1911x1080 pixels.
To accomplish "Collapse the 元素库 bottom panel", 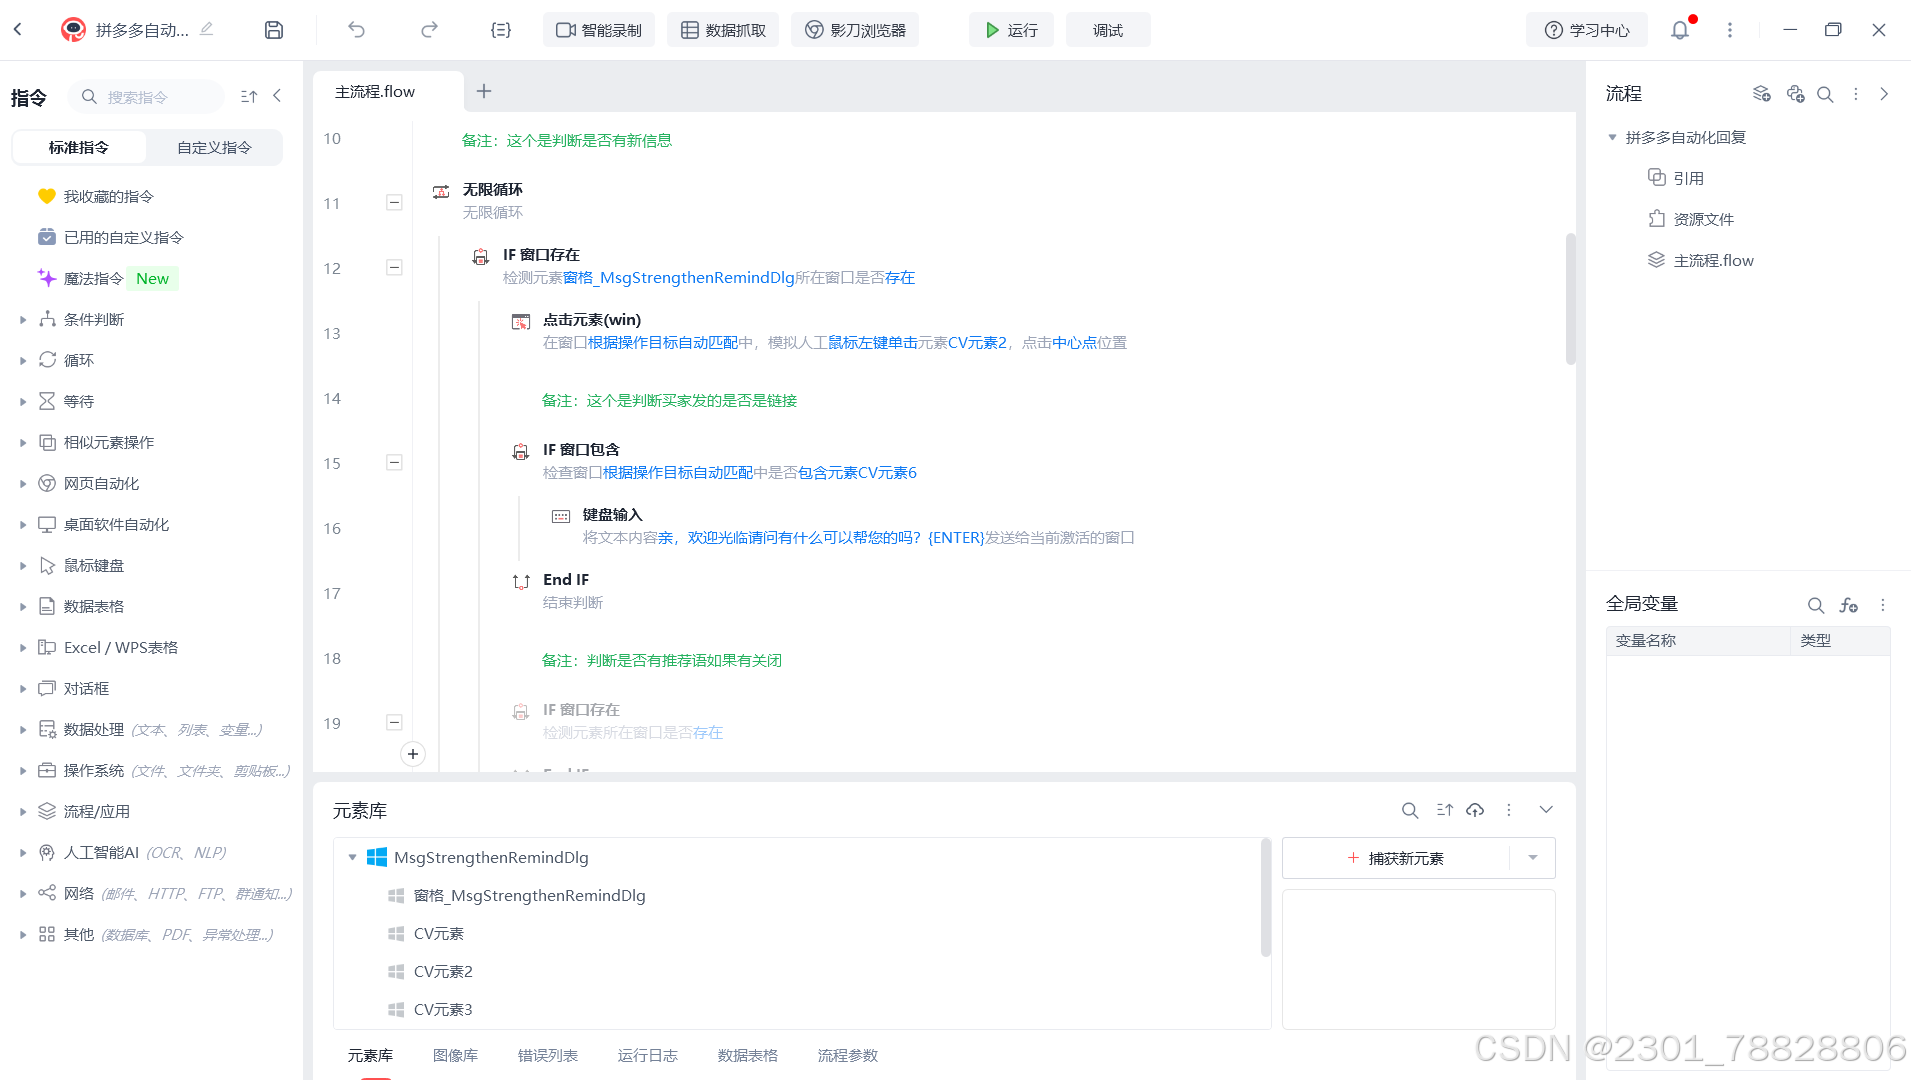I will click(x=1546, y=810).
